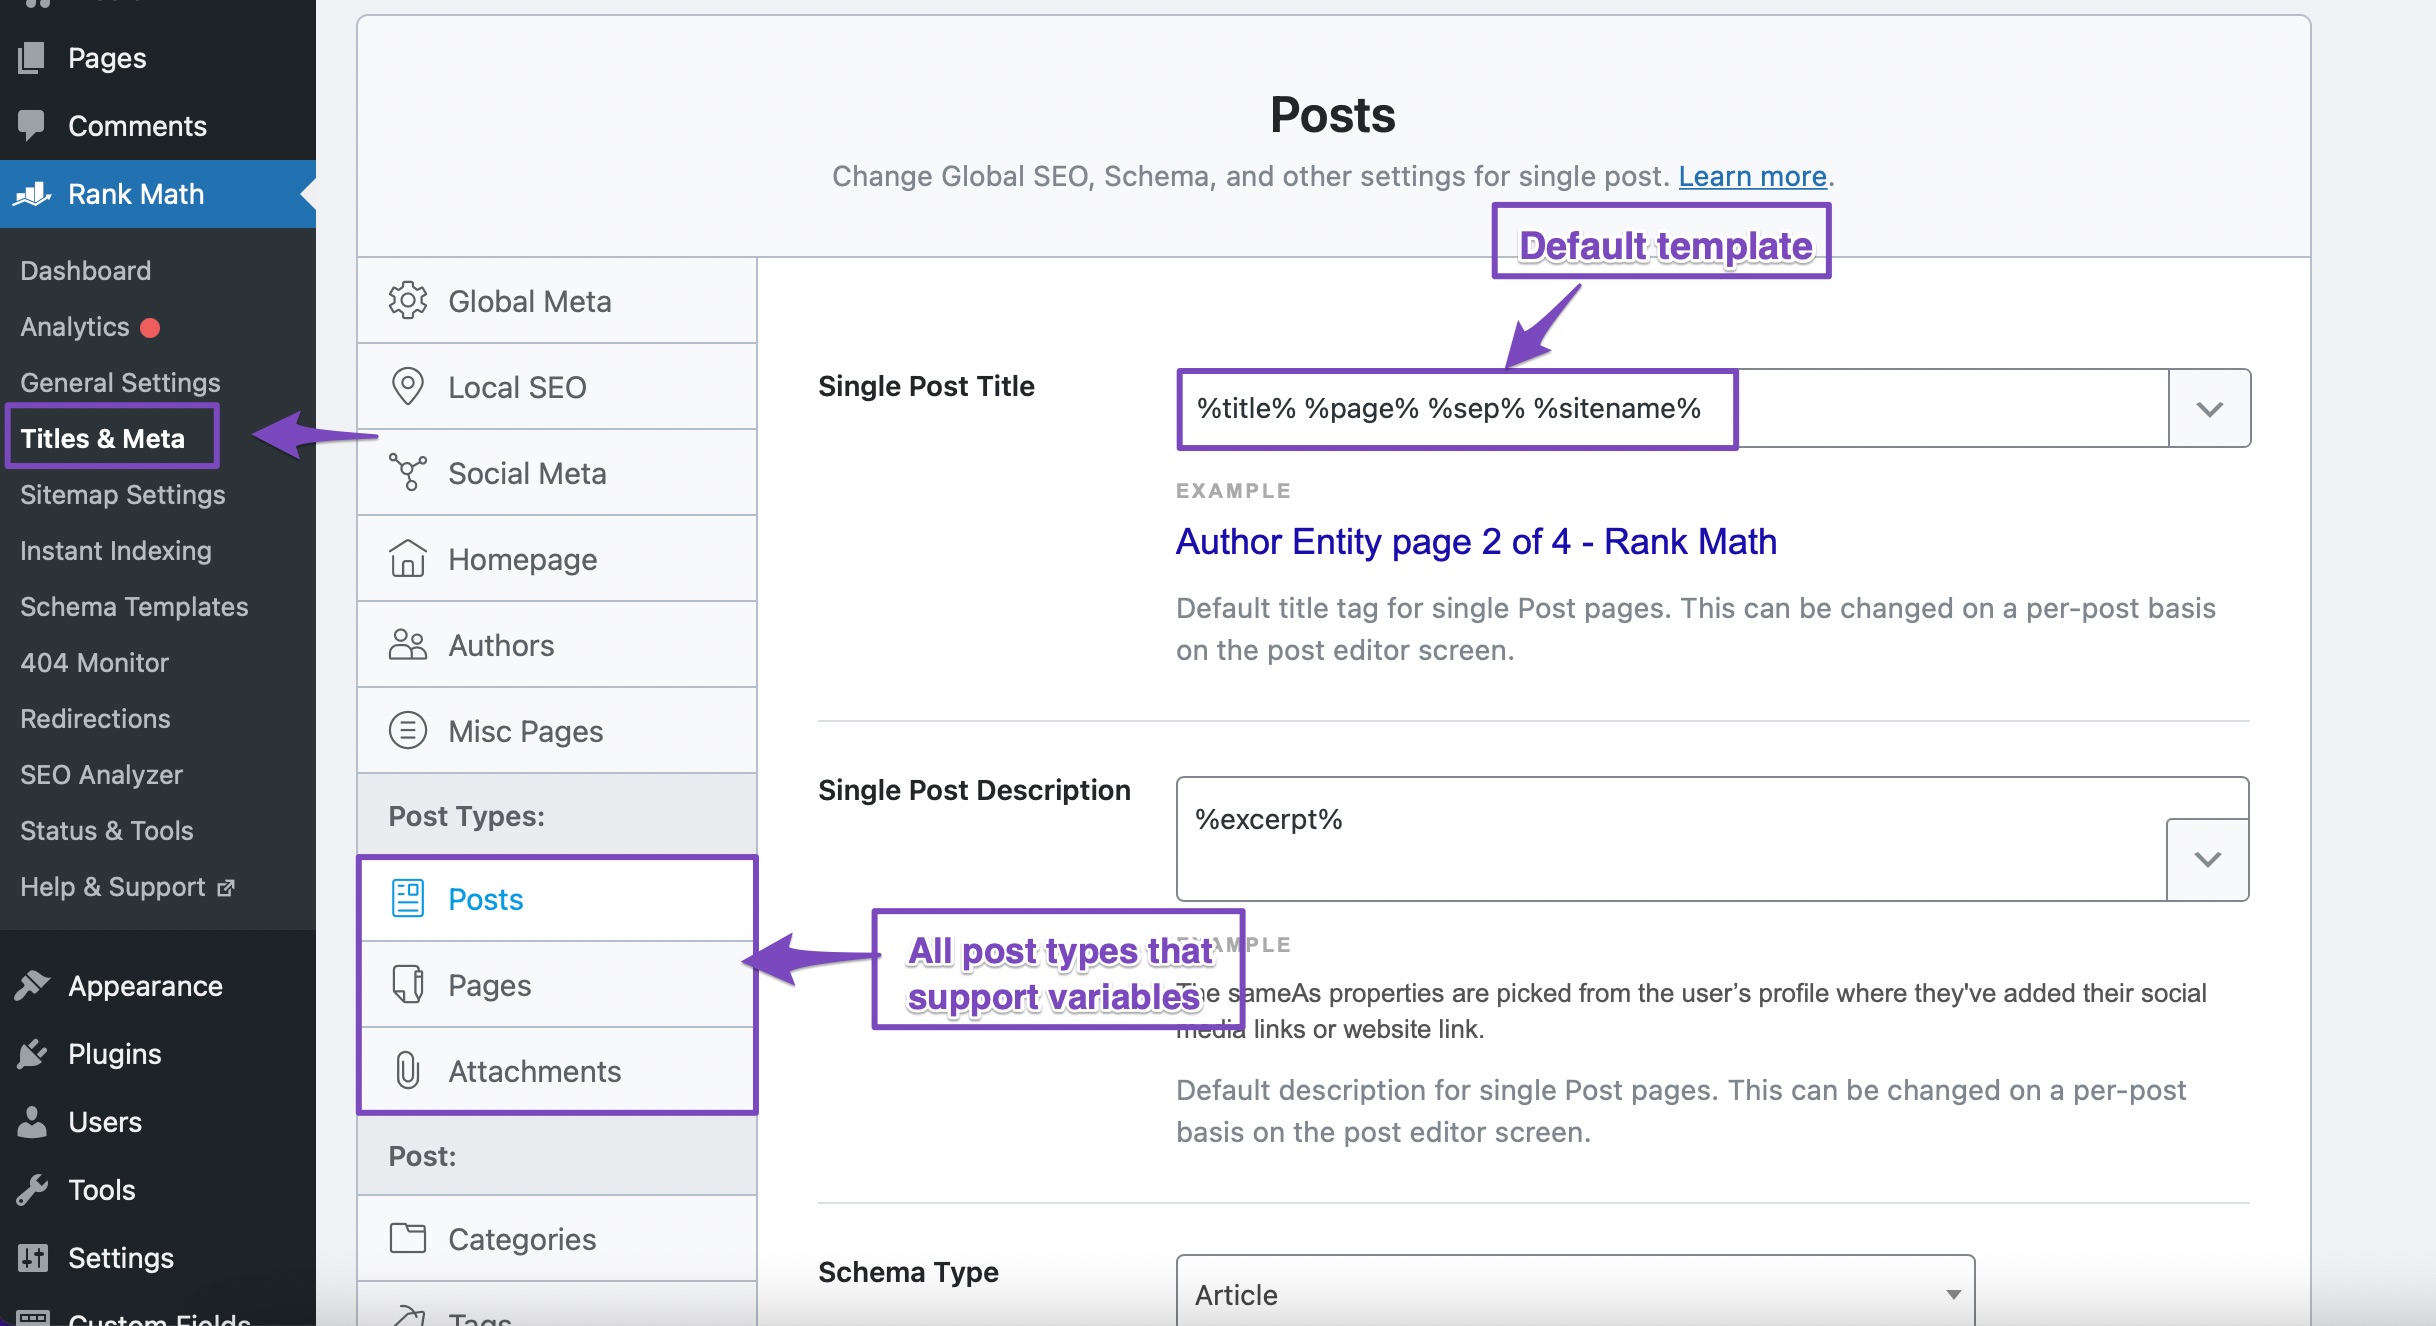2436x1326 pixels.
Task: Expand the Single Post Title dropdown
Action: click(2211, 408)
